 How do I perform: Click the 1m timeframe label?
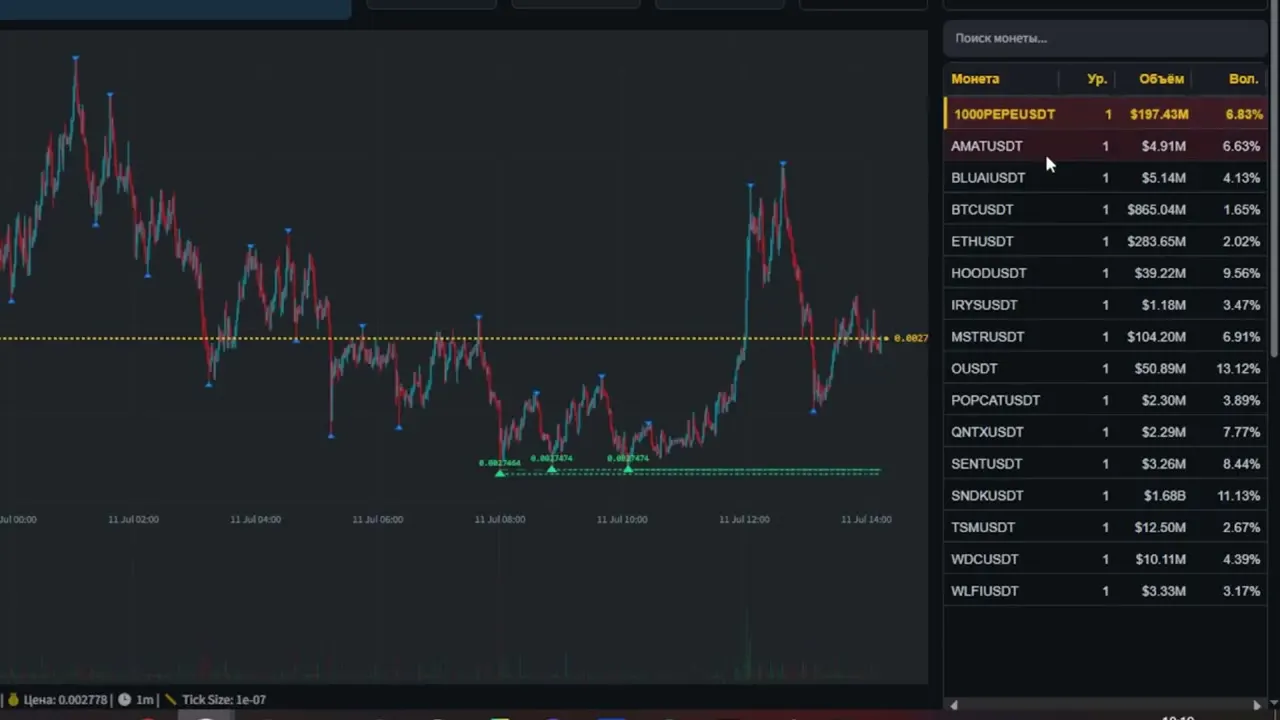145,700
